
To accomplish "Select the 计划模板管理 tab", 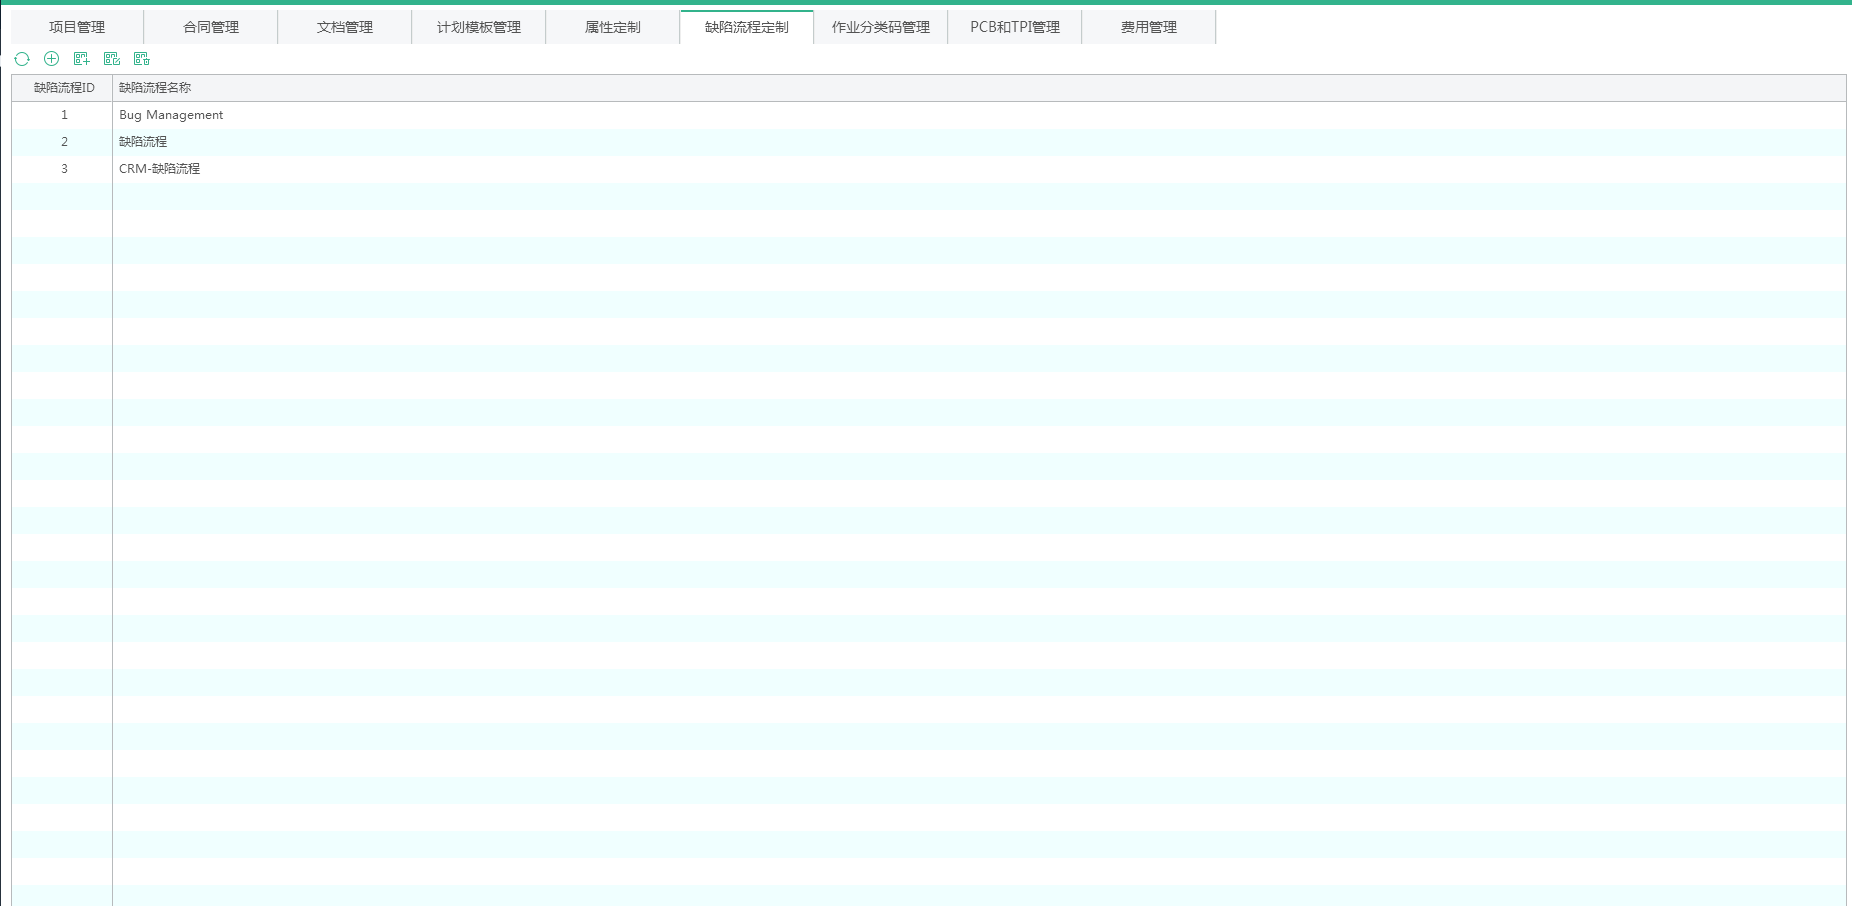I will tap(479, 27).
